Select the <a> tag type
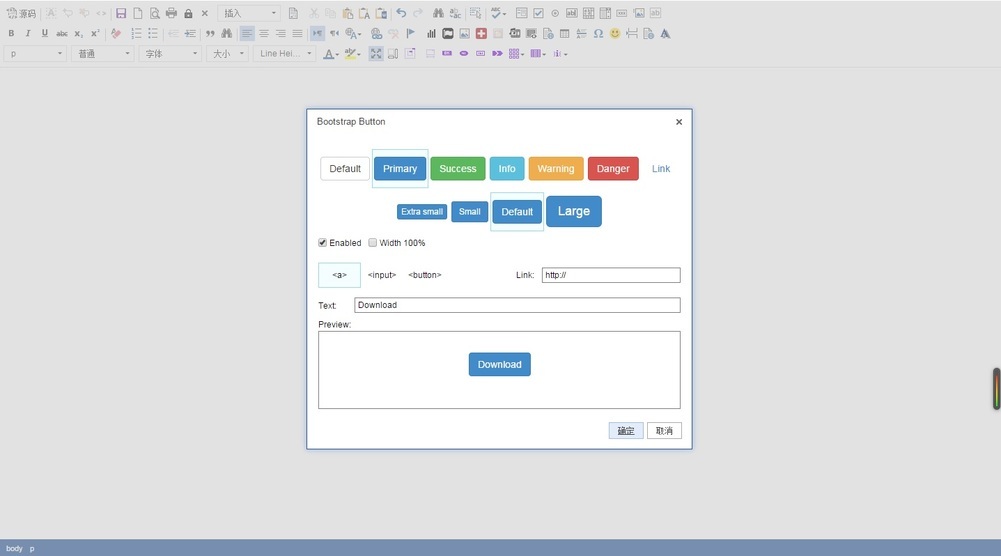1001x556 pixels. (x=340, y=275)
